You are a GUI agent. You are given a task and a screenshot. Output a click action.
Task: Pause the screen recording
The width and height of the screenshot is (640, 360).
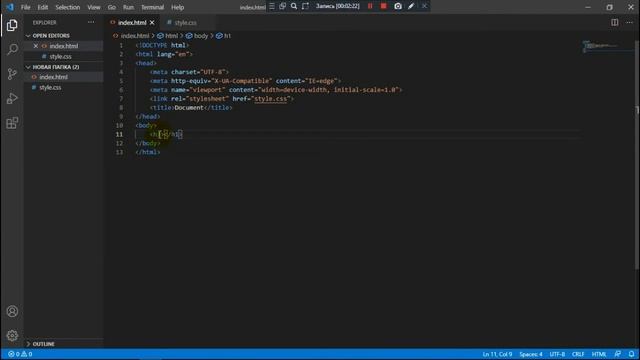(x=370, y=6)
